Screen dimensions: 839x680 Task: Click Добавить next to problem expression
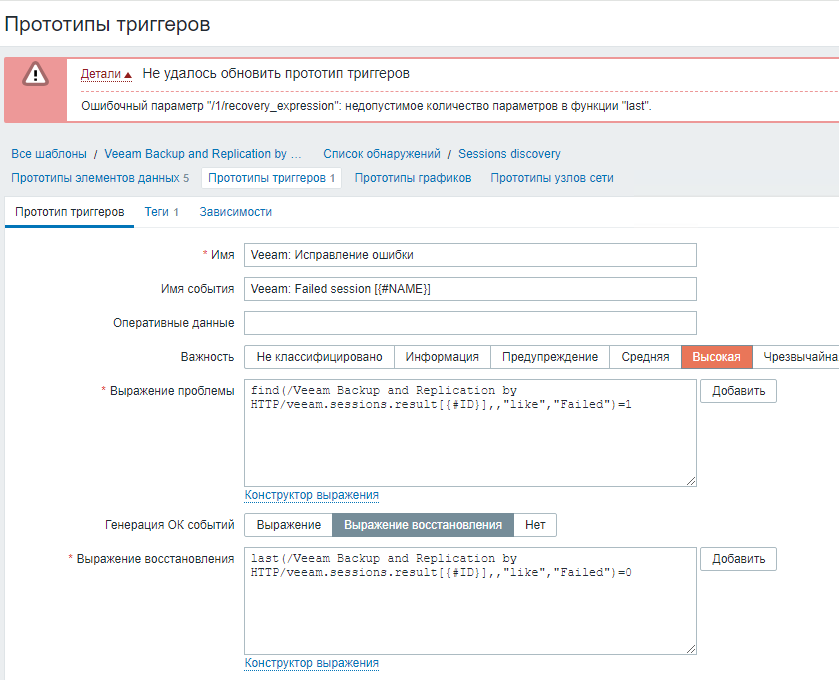738,391
